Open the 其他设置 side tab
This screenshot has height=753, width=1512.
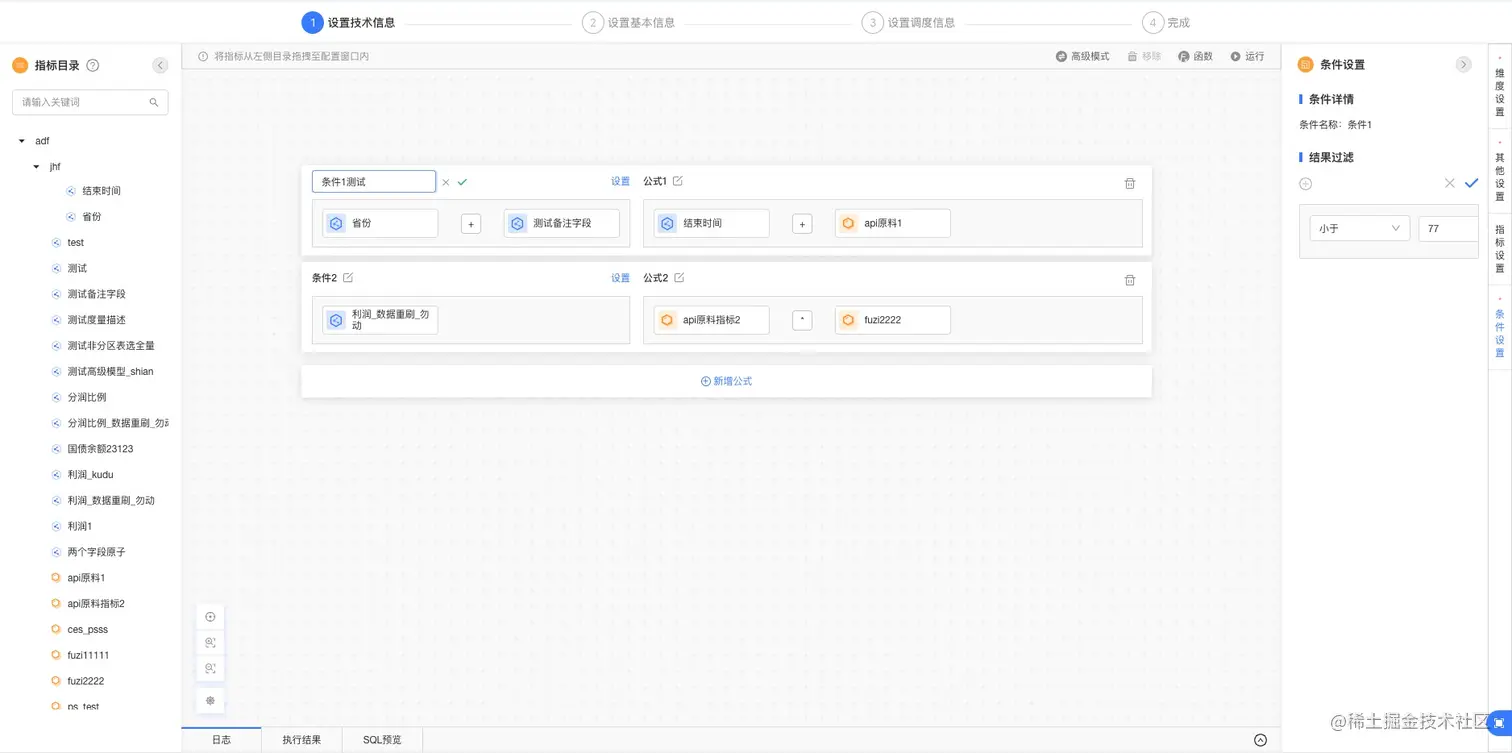1499,172
